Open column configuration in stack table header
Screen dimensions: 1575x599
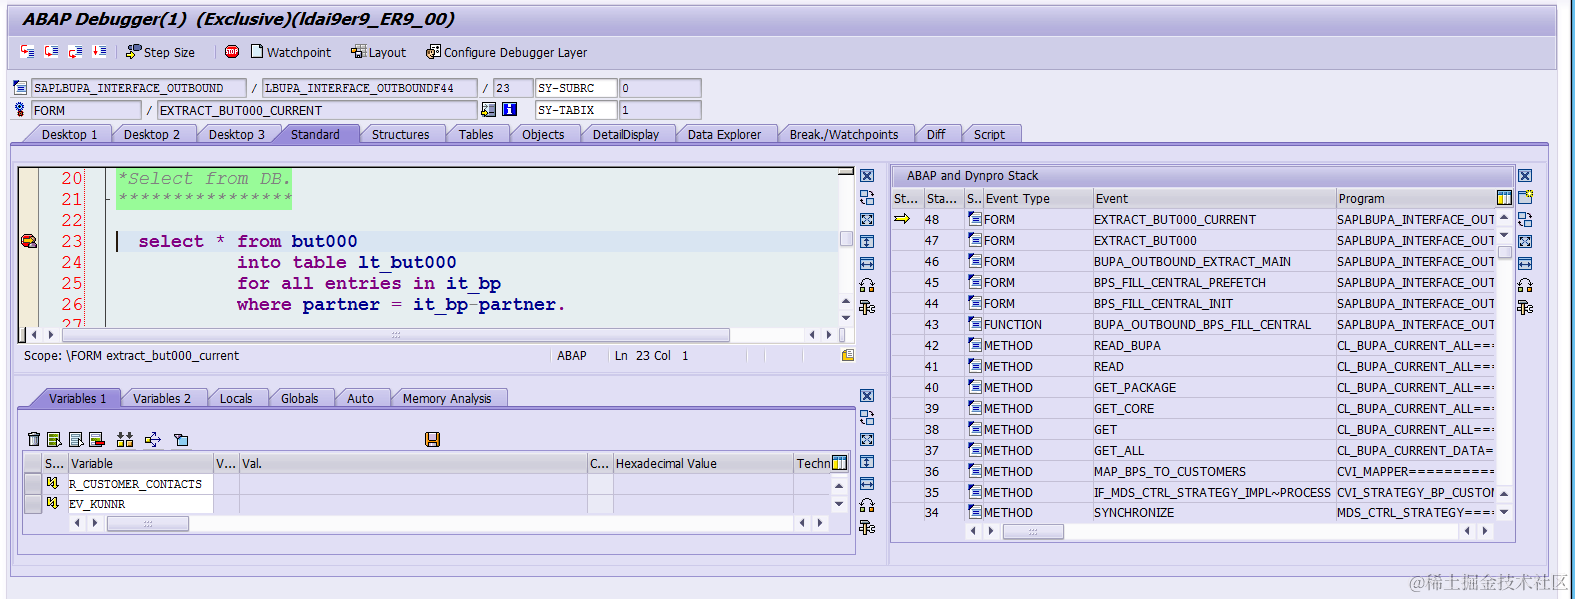tap(1504, 198)
